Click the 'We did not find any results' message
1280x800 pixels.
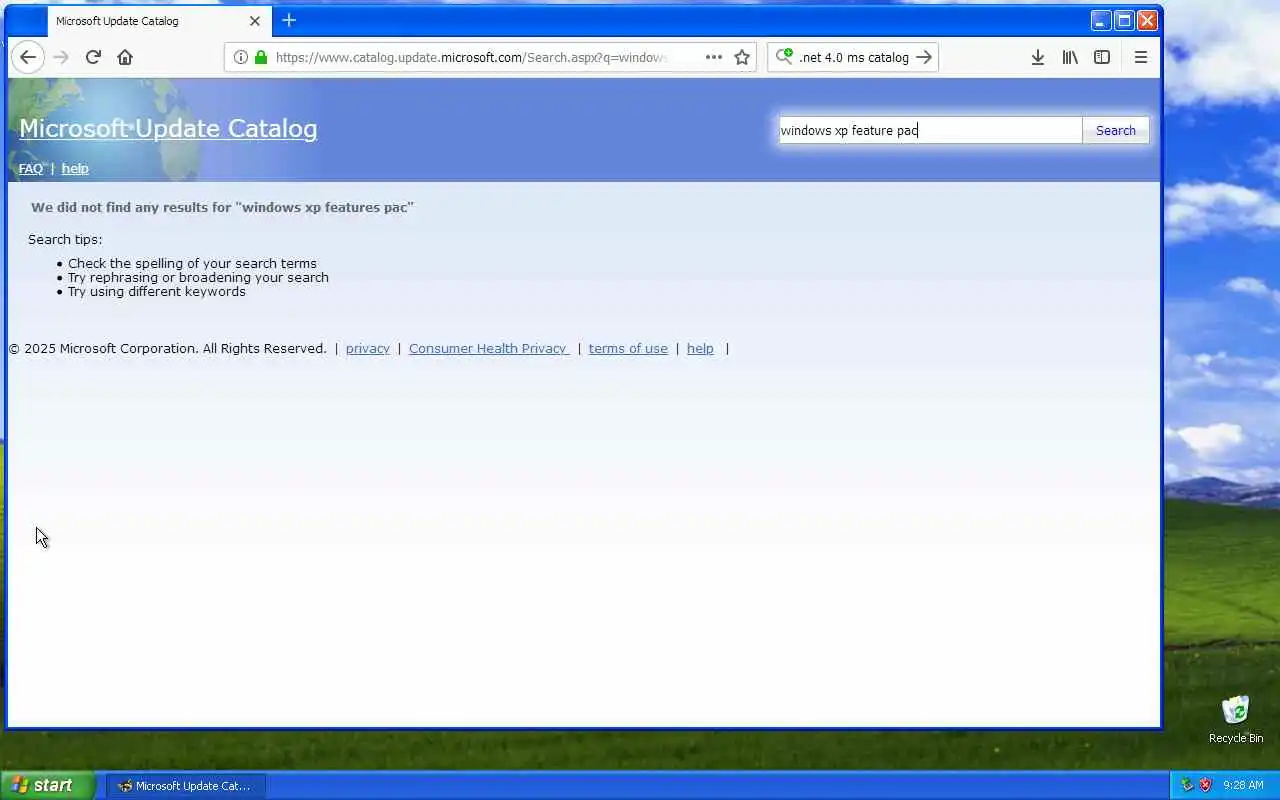[x=222, y=207]
